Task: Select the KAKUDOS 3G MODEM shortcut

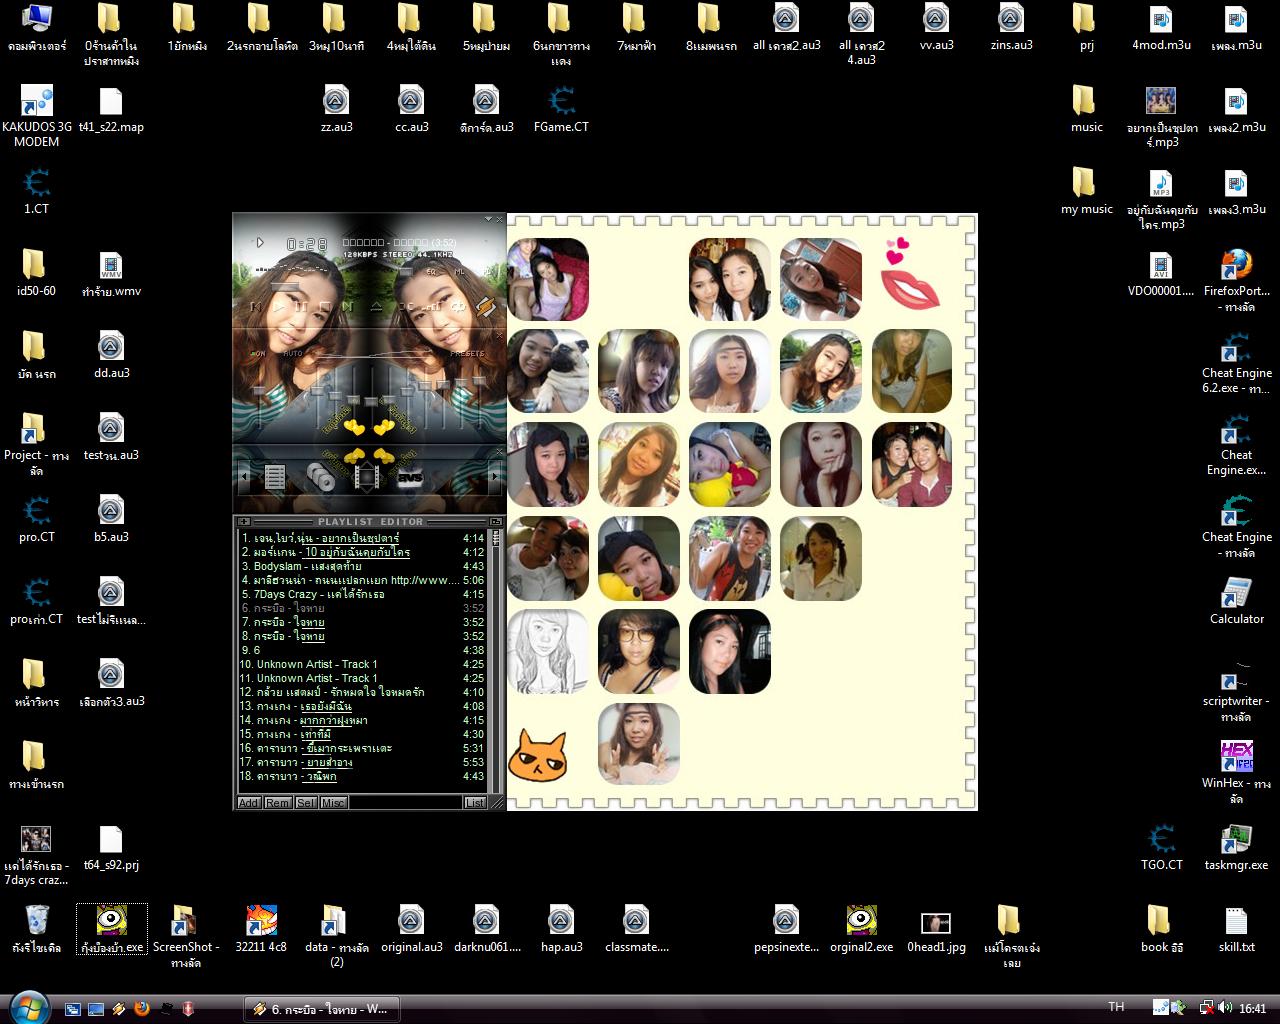Action: [x=37, y=116]
